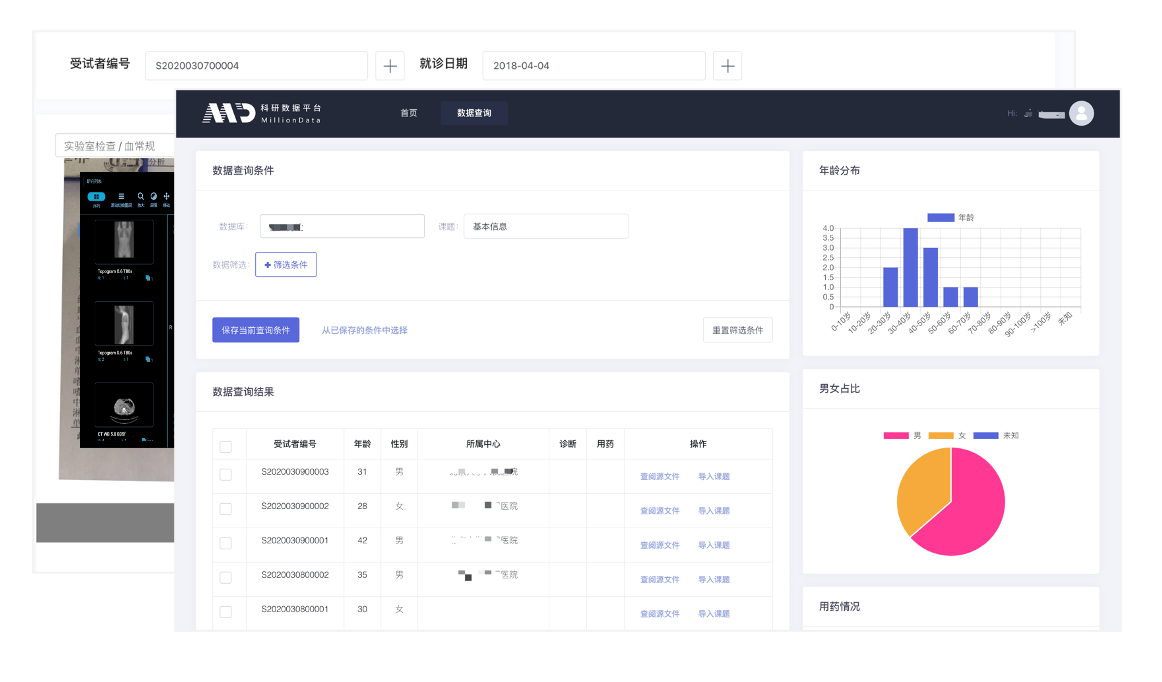
Task: Select the move tool in image viewer
Action: pyautogui.click(x=166, y=197)
